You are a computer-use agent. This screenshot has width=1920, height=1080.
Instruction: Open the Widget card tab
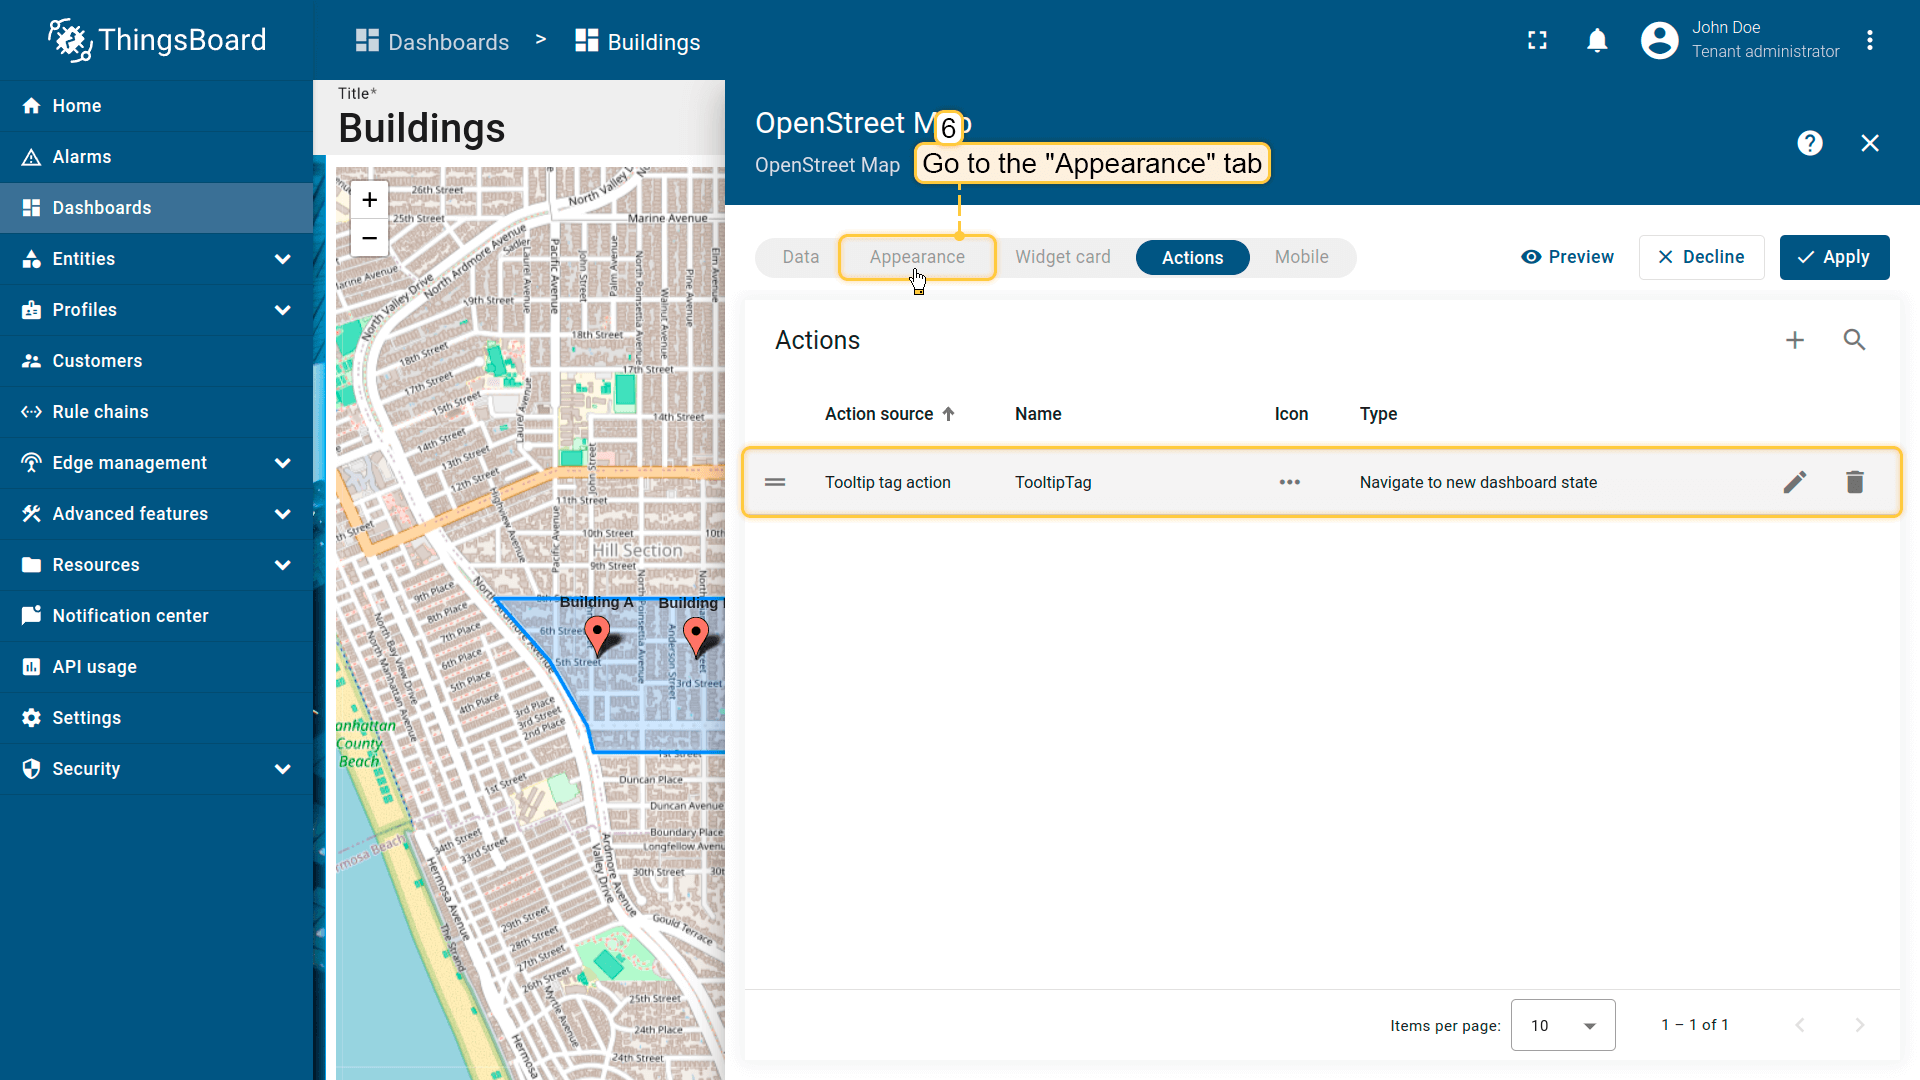point(1062,257)
